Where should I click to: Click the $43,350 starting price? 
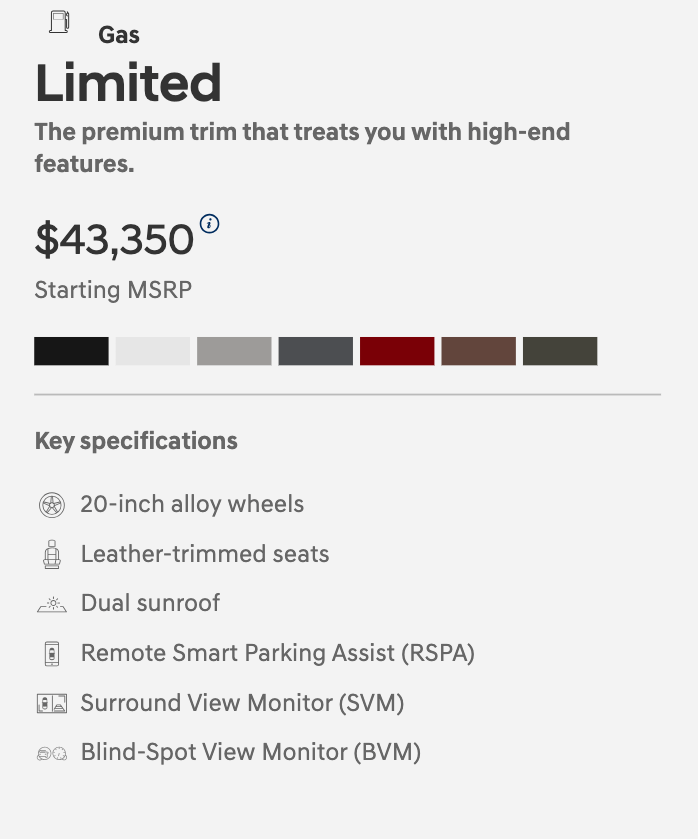point(114,239)
